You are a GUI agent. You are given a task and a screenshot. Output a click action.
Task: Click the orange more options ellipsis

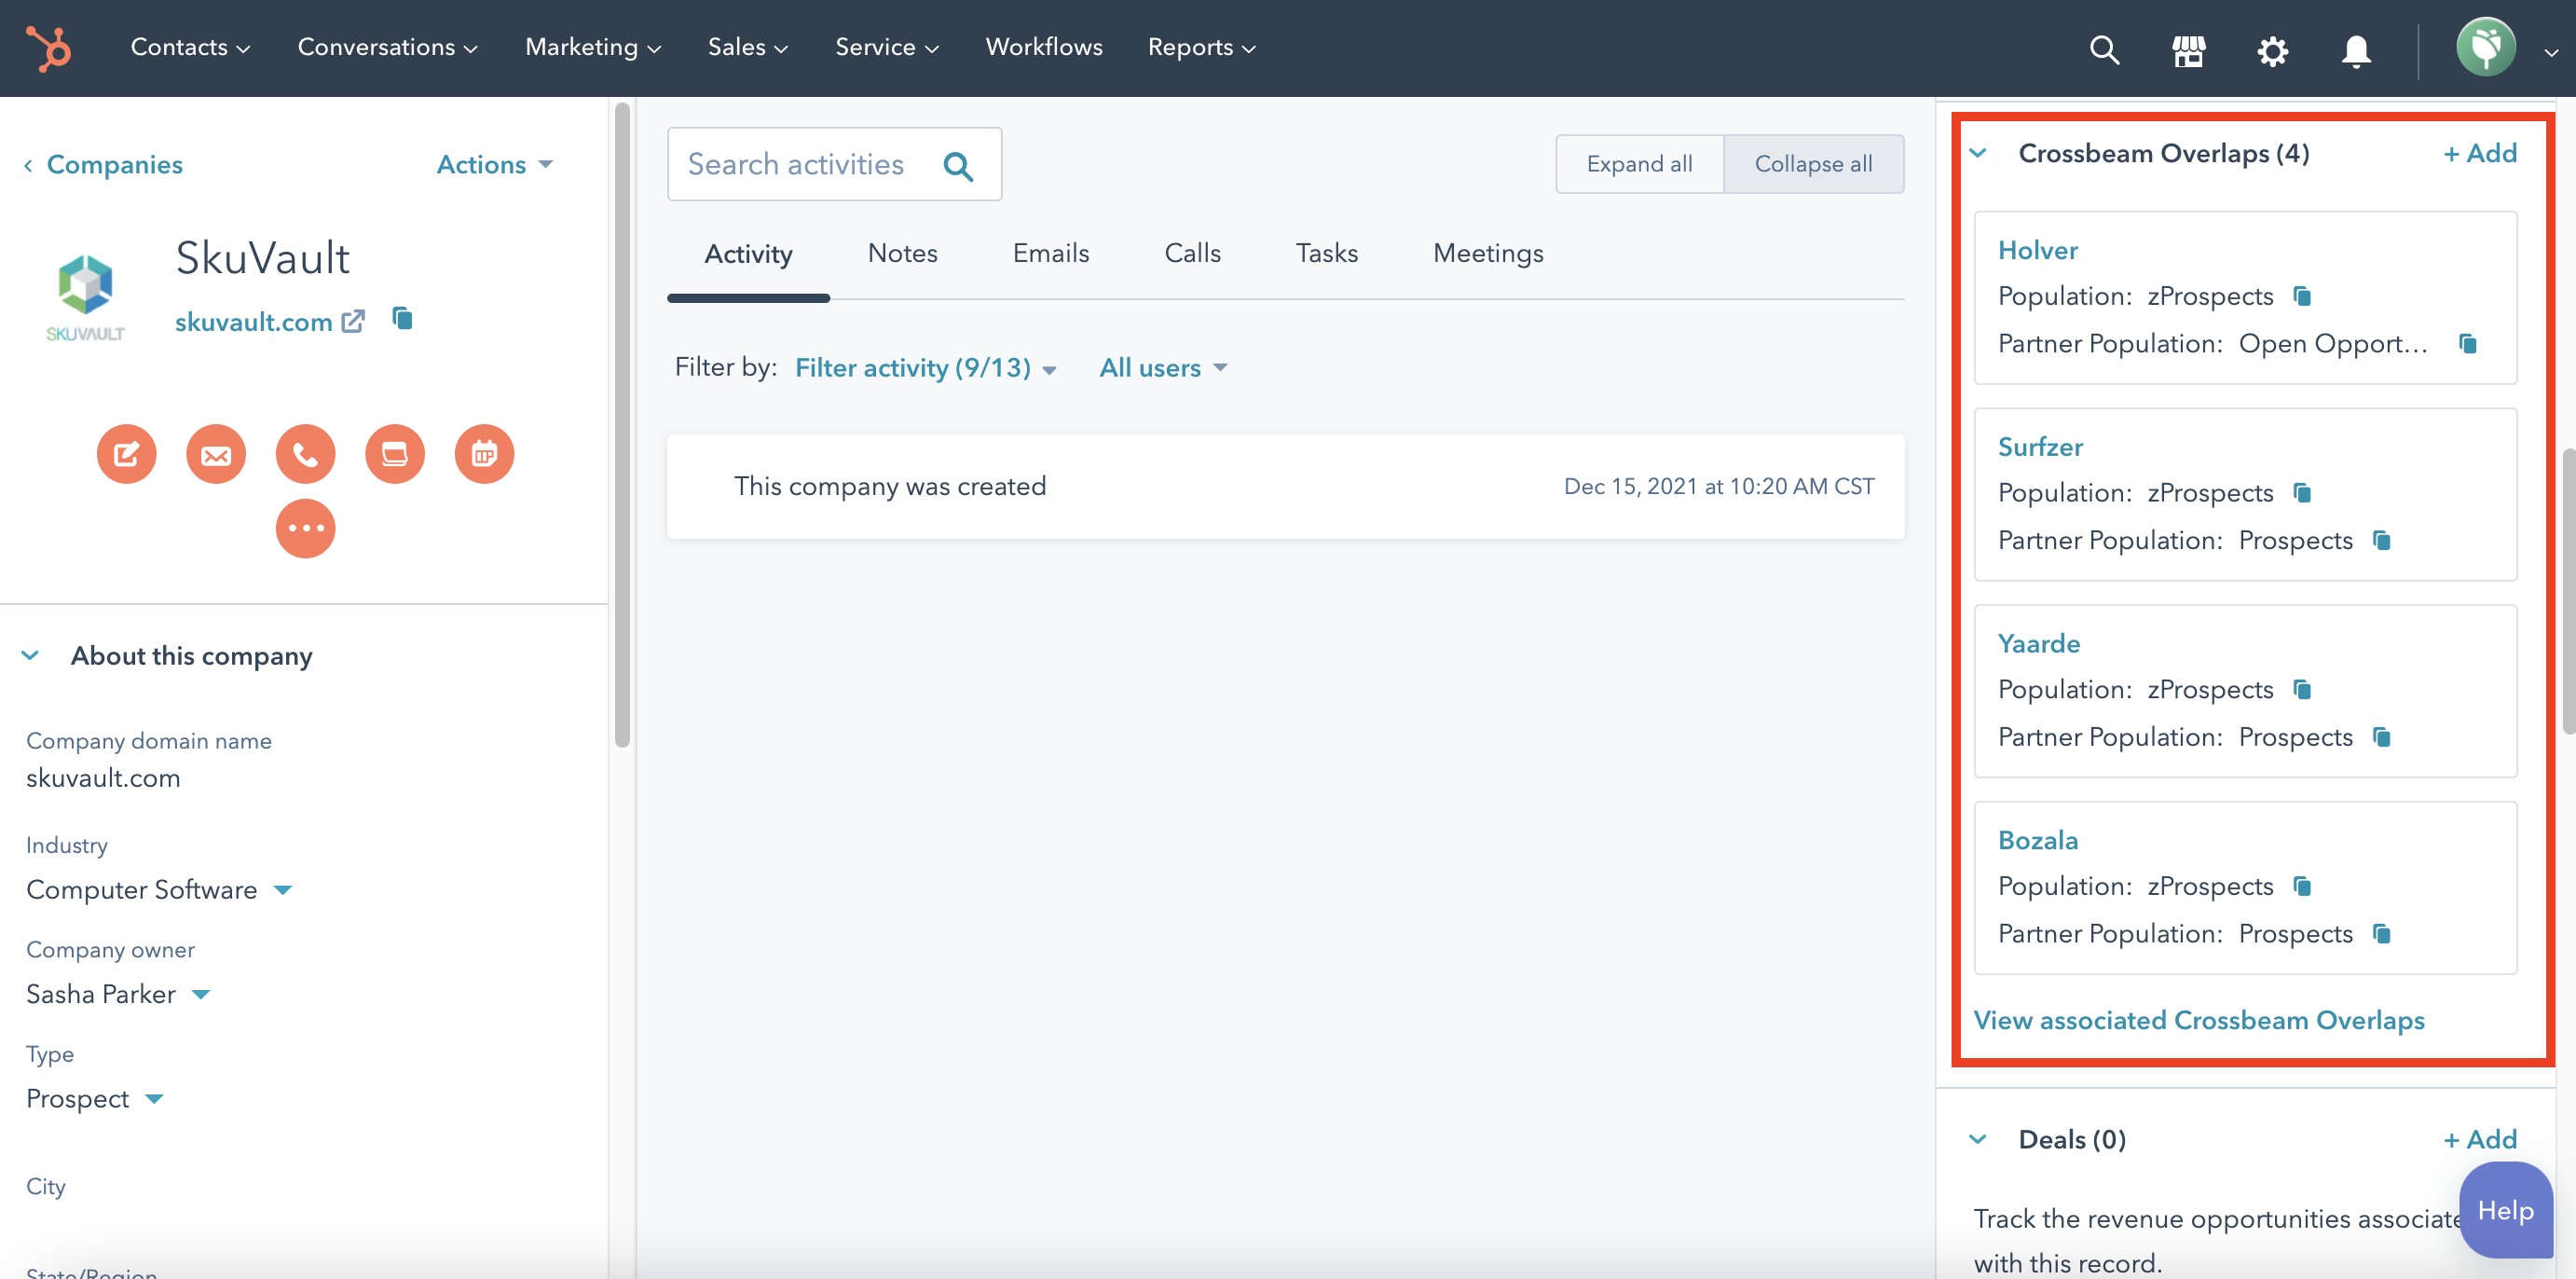tap(305, 528)
